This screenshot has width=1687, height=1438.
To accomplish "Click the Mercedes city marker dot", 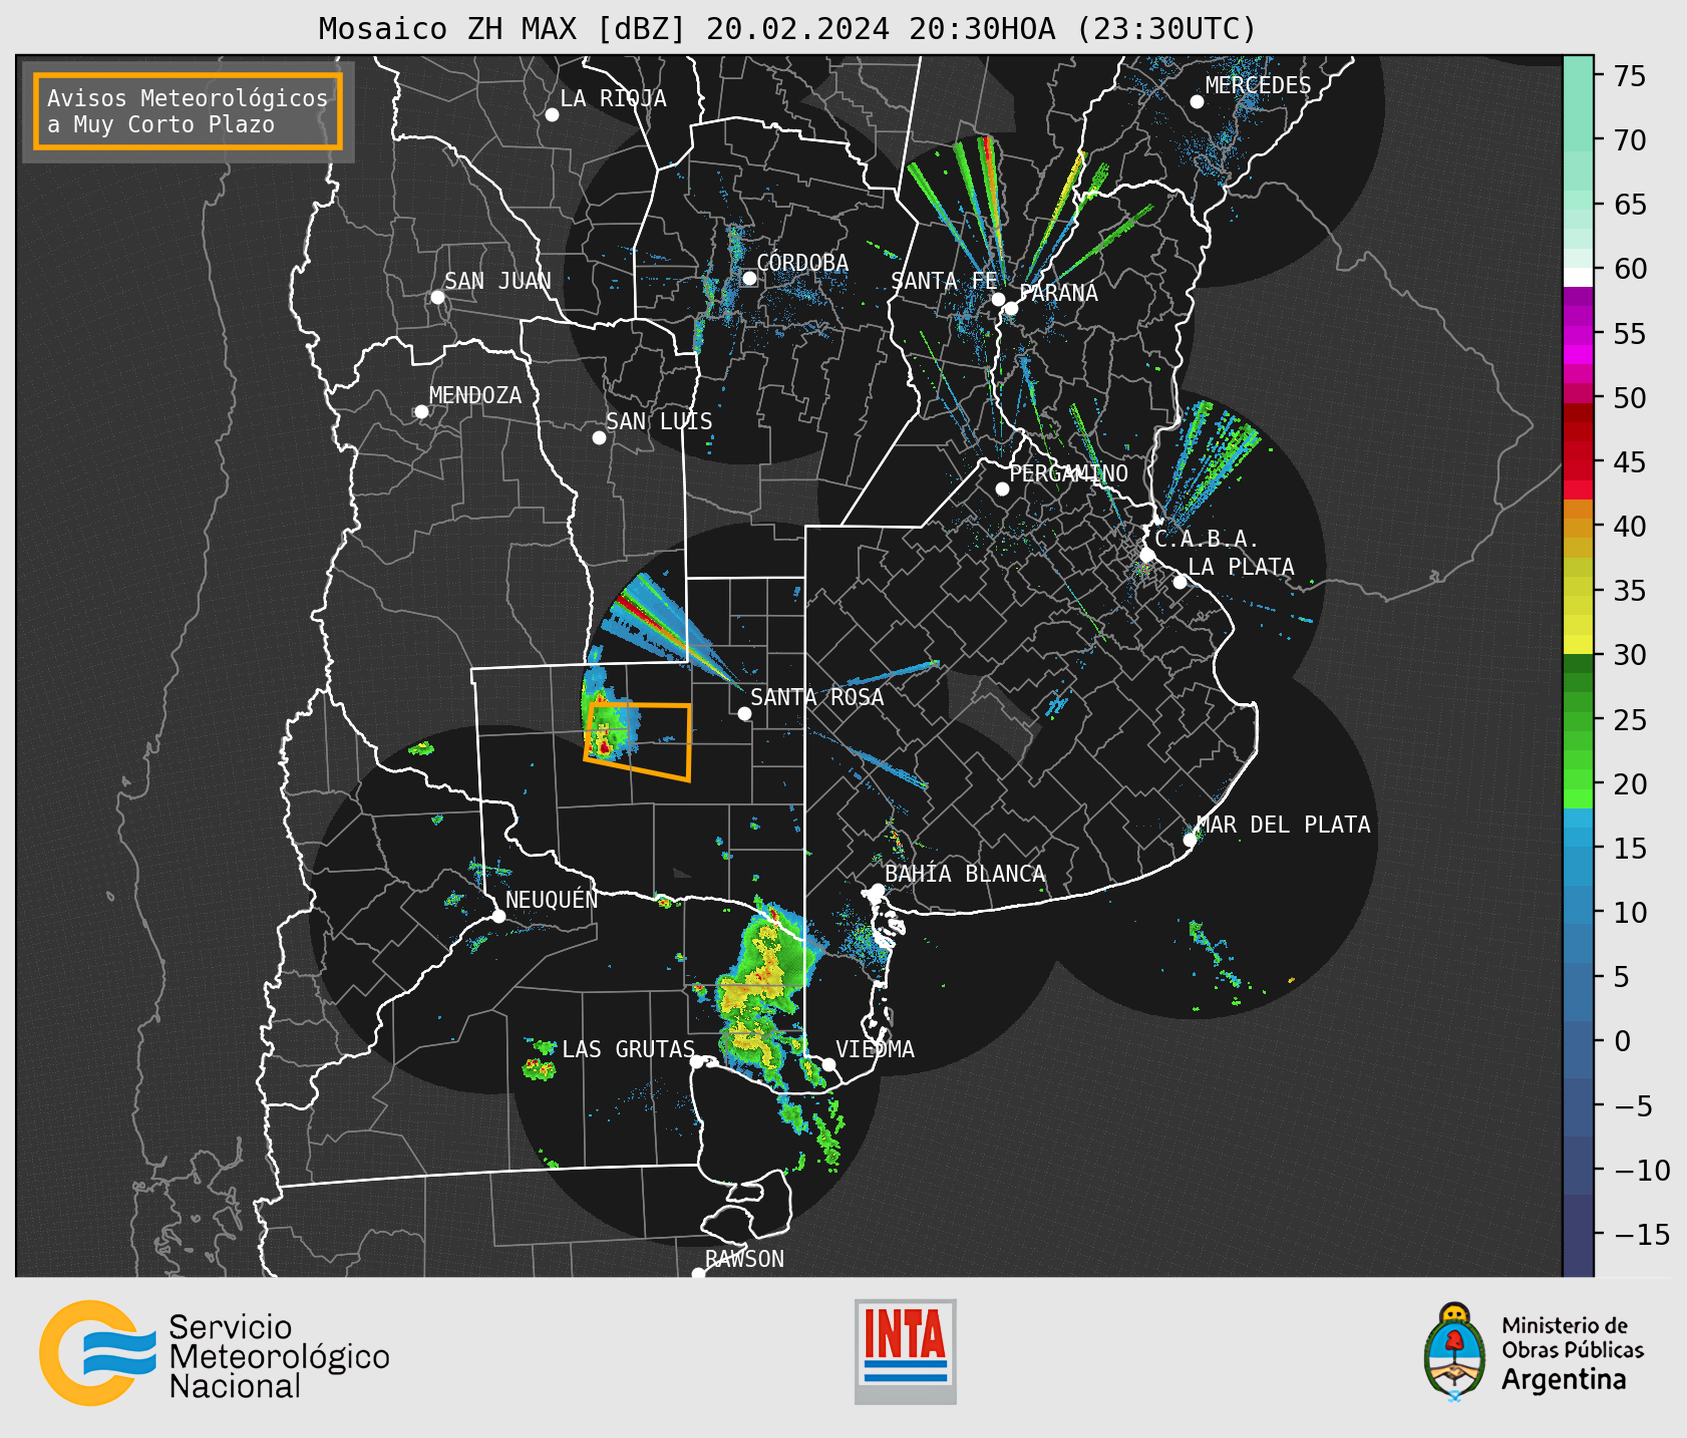I will (1196, 102).
